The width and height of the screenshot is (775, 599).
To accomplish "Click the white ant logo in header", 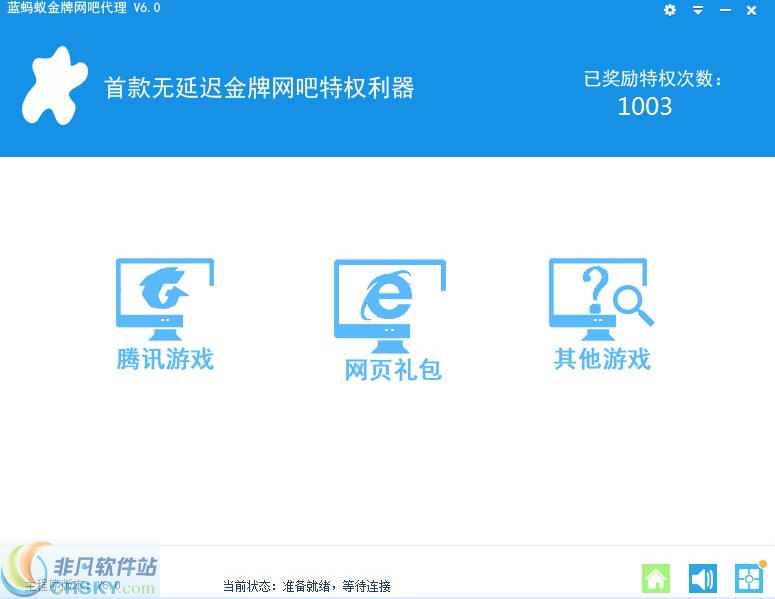I will (x=54, y=86).
